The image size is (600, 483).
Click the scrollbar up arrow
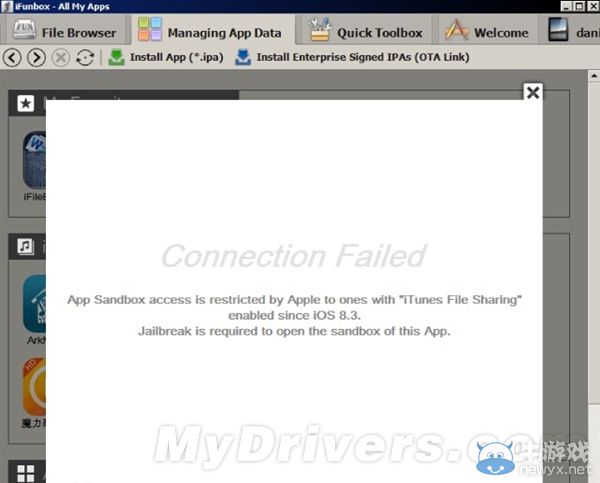click(594, 76)
